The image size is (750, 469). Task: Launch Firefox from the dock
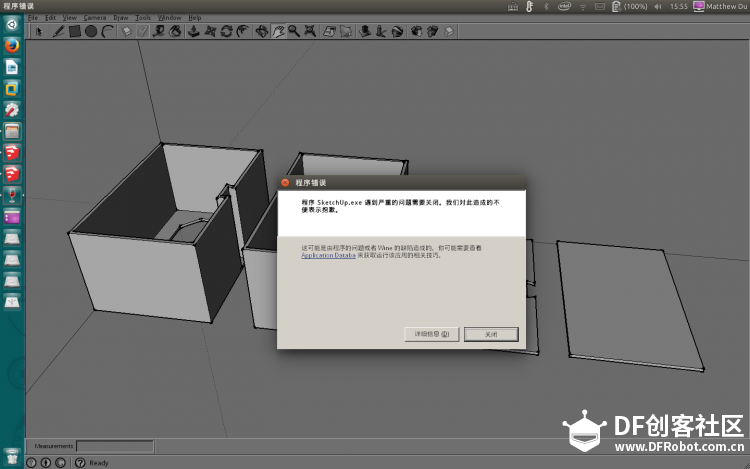(x=12, y=46)
